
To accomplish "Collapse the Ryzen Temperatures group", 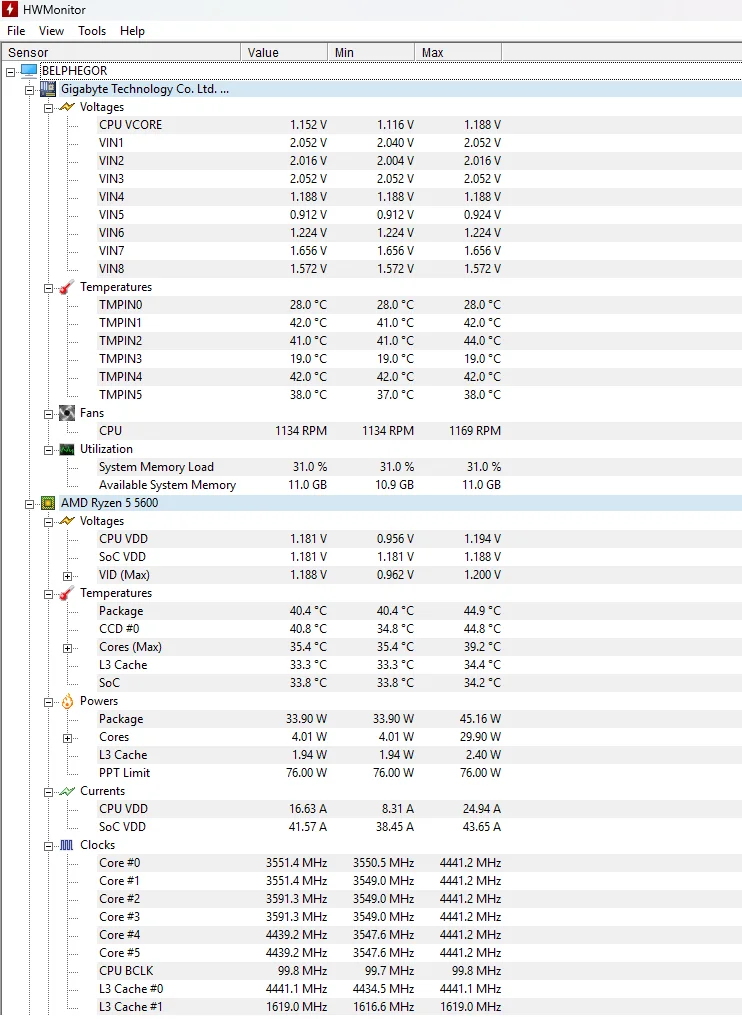I will pyautogui.click(x=49, y=595).
